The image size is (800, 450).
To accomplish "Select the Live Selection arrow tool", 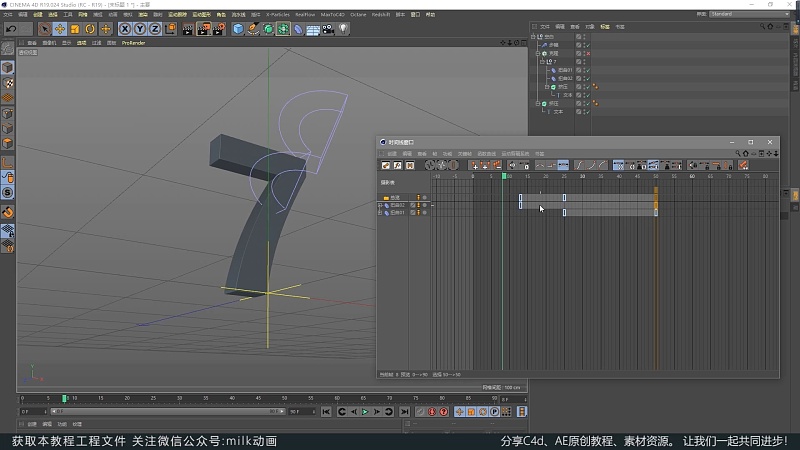I will coord(44,29).
